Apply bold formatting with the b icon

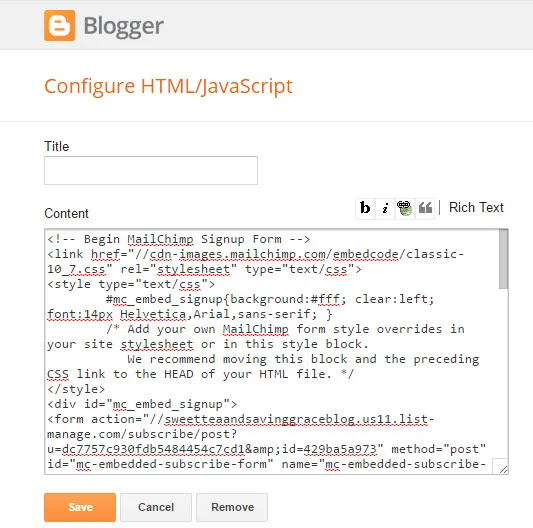365,208
